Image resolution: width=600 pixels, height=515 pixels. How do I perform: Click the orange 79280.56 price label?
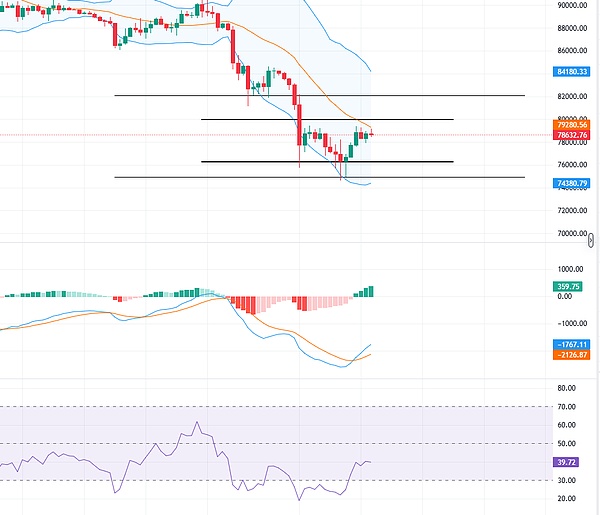coord(572,125)
